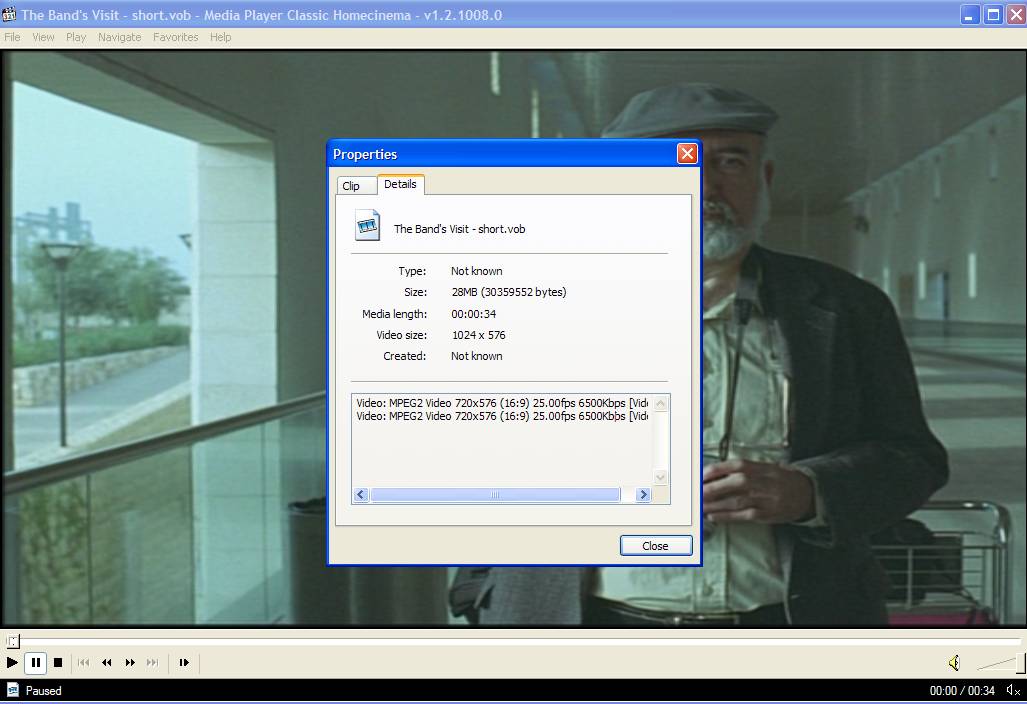Speed up playback with increase rate button
The image size is (1027, 704).
click(130, 663)
